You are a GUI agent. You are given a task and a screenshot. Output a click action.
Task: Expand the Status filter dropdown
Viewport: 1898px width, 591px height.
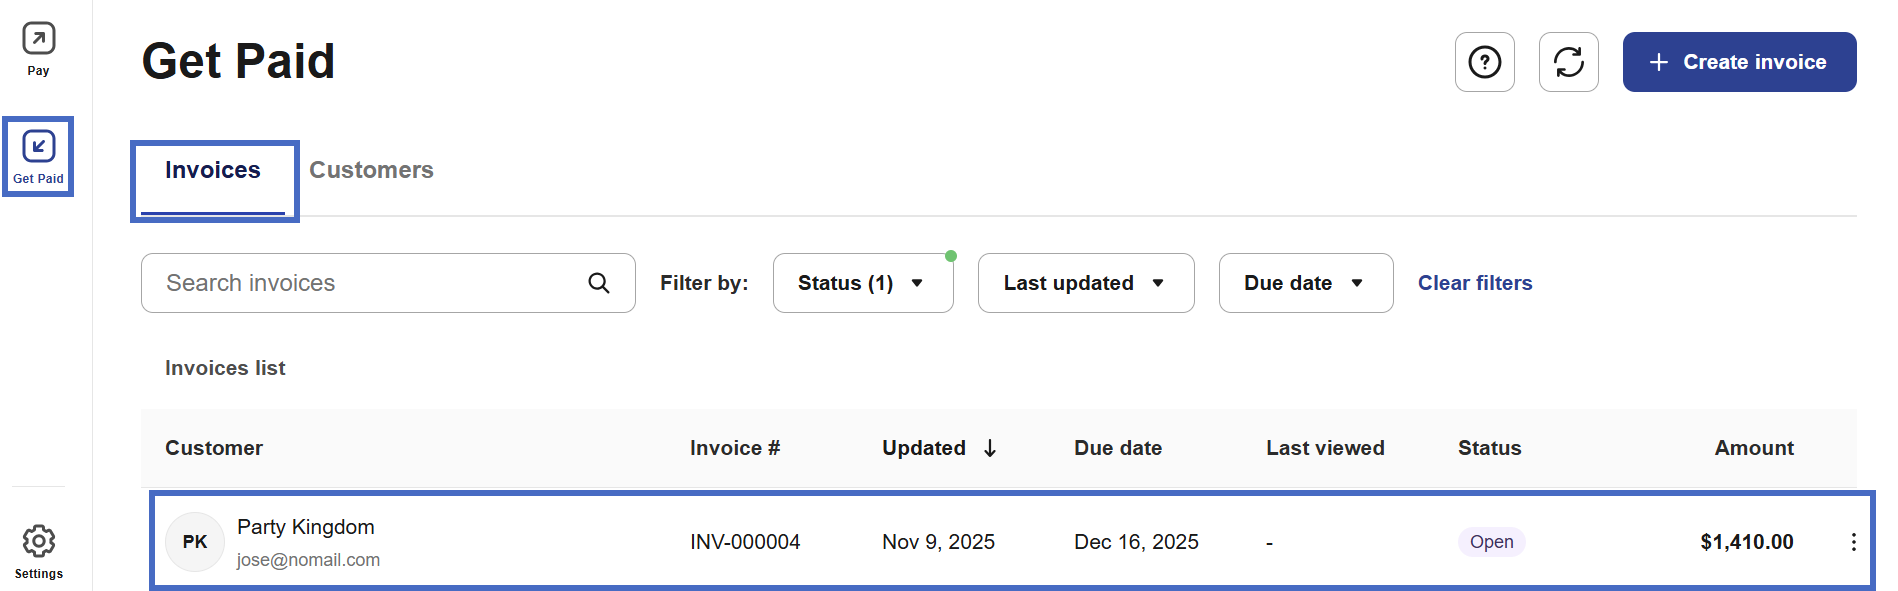[x=862, y=283]
